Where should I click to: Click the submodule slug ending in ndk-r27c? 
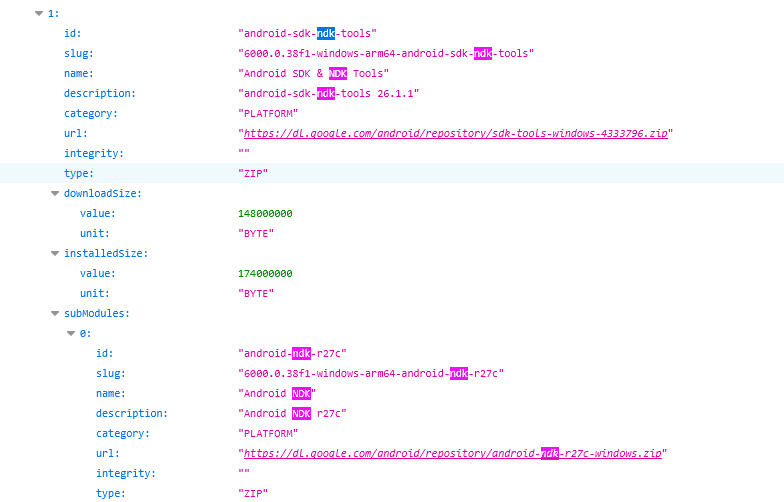click(x=371, y=374)
